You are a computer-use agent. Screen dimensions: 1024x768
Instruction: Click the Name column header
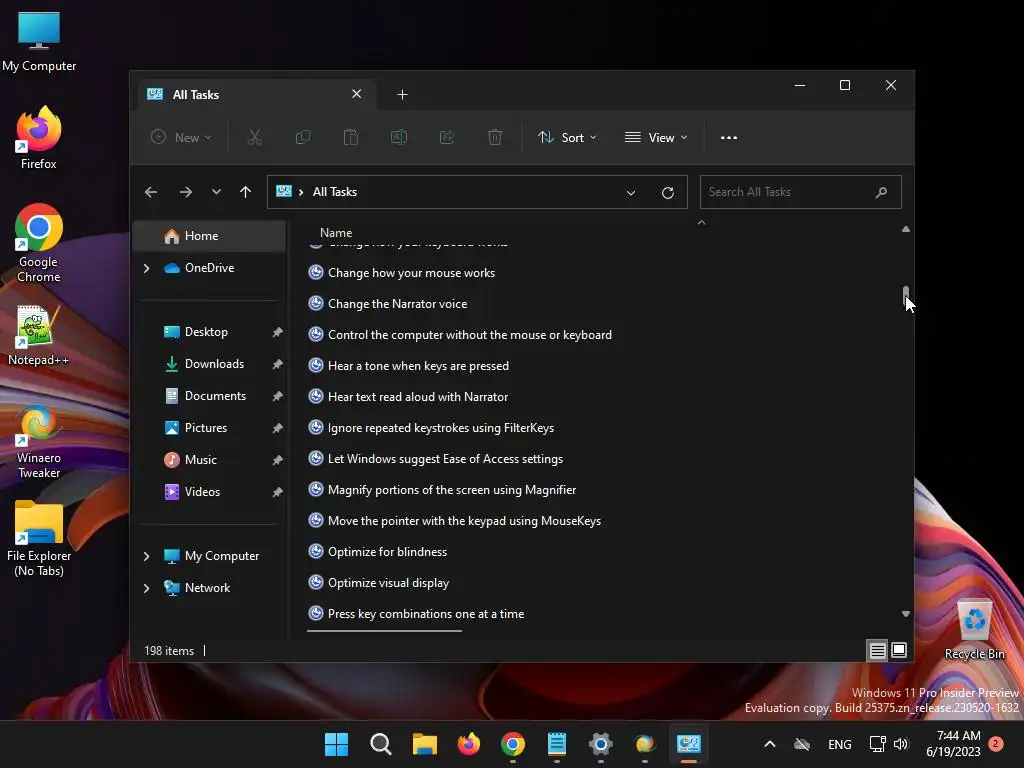336,232
